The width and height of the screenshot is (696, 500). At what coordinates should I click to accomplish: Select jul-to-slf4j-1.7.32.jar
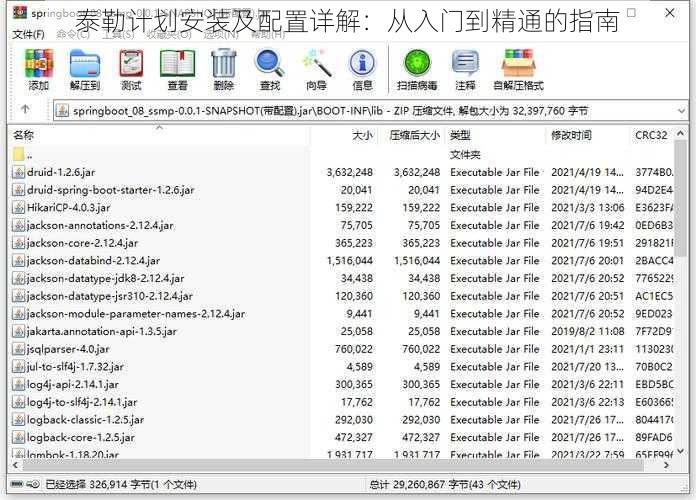point(75,367)
